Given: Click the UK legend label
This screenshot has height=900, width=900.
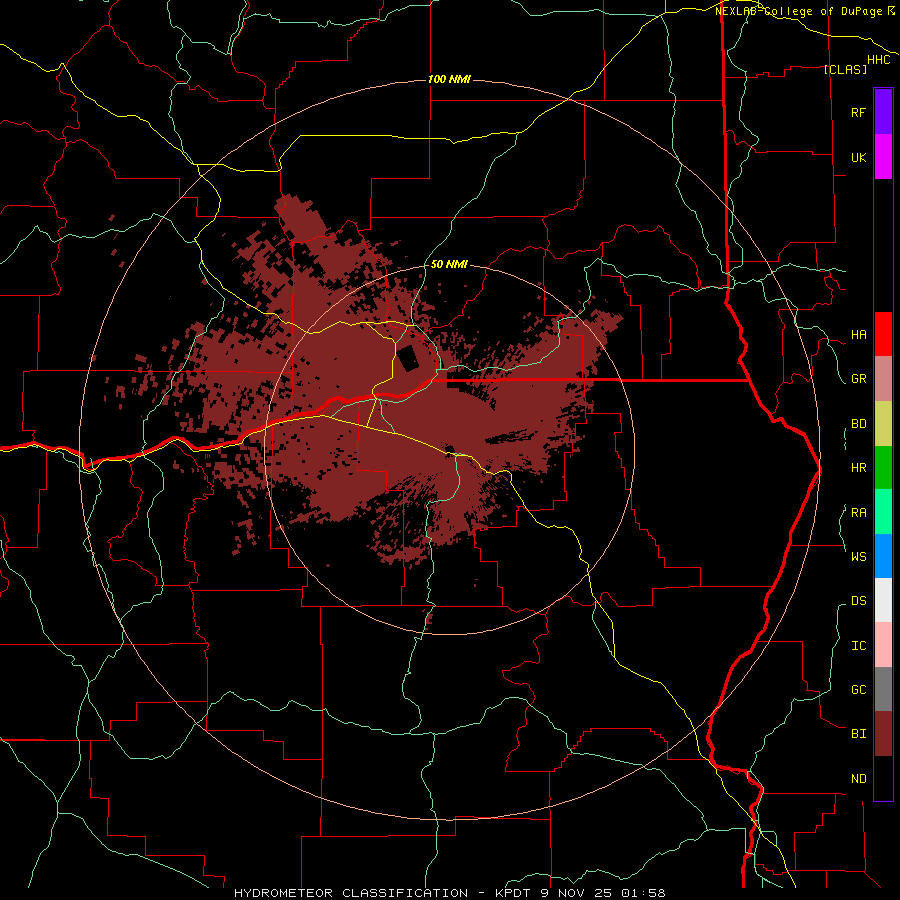Looking at the screenshot, I should [x=858, y=157].
